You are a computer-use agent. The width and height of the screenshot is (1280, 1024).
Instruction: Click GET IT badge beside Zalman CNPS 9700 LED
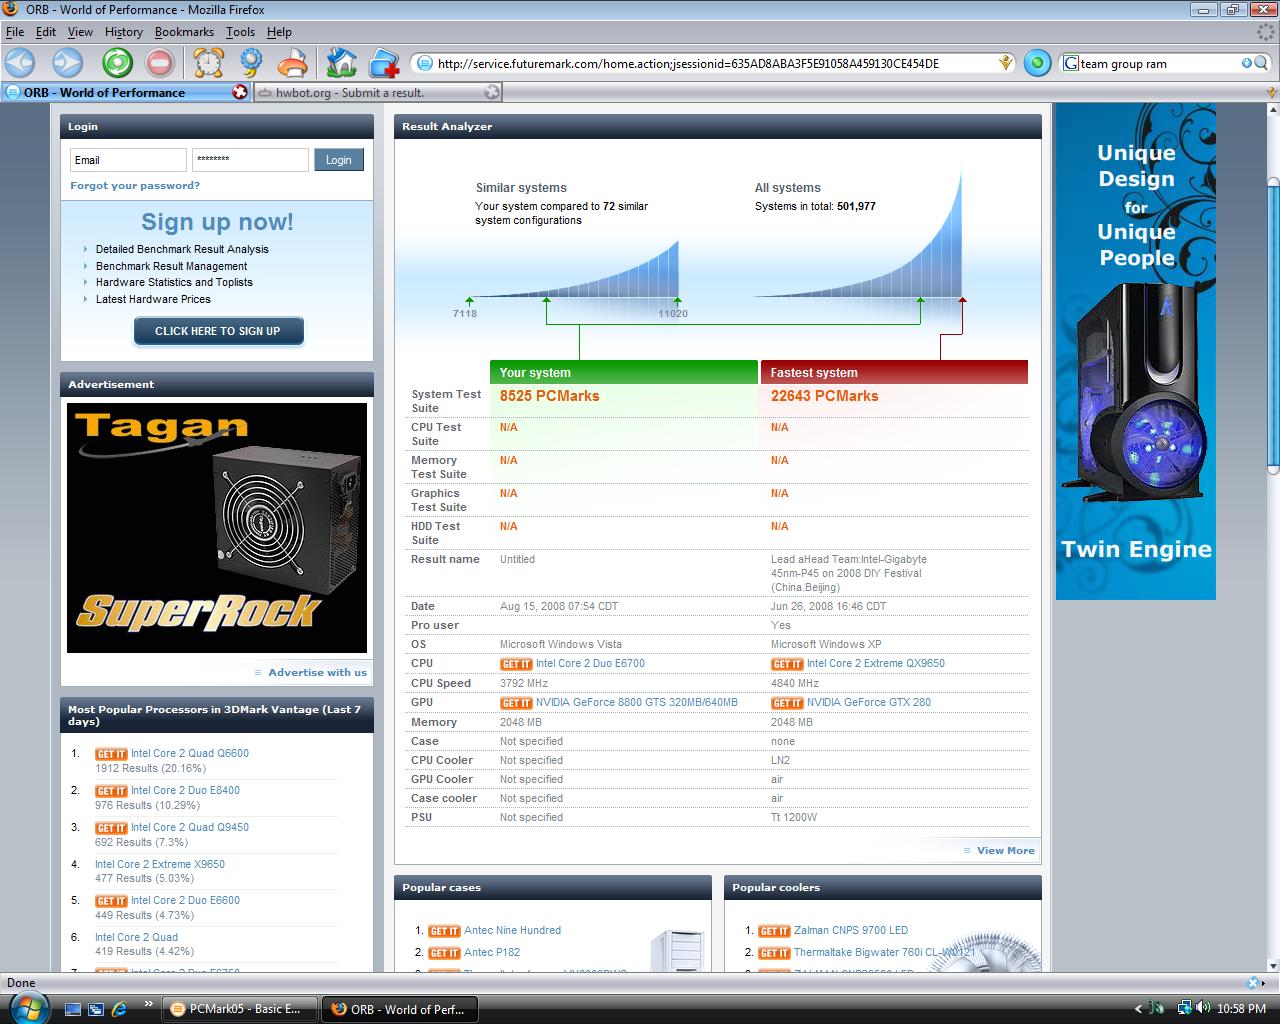774,931
